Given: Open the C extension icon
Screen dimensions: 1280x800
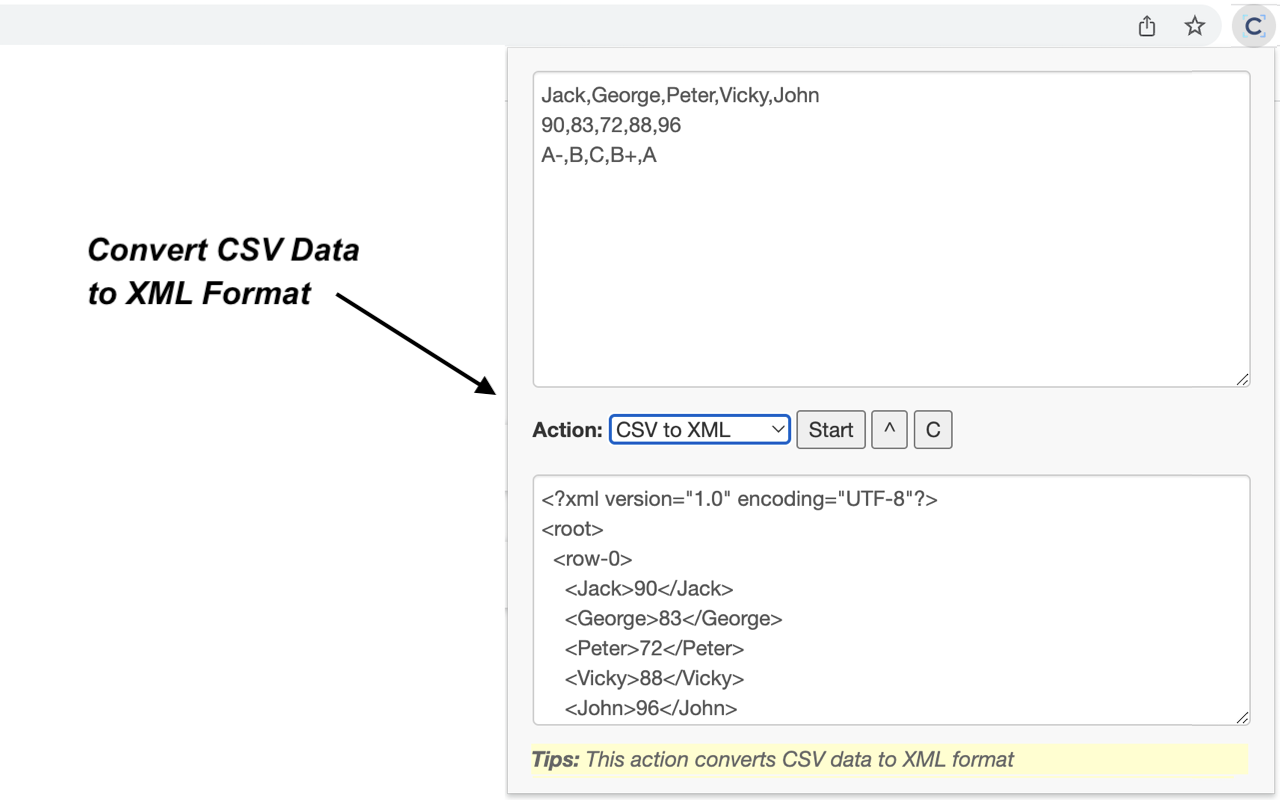Looking at the screenshot, I should point(1253,27).
